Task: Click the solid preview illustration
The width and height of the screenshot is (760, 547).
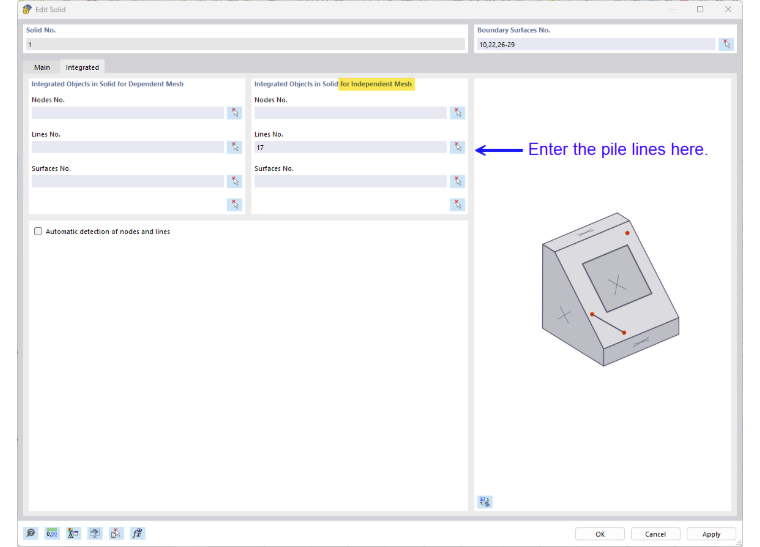Action: coord(610,289)
